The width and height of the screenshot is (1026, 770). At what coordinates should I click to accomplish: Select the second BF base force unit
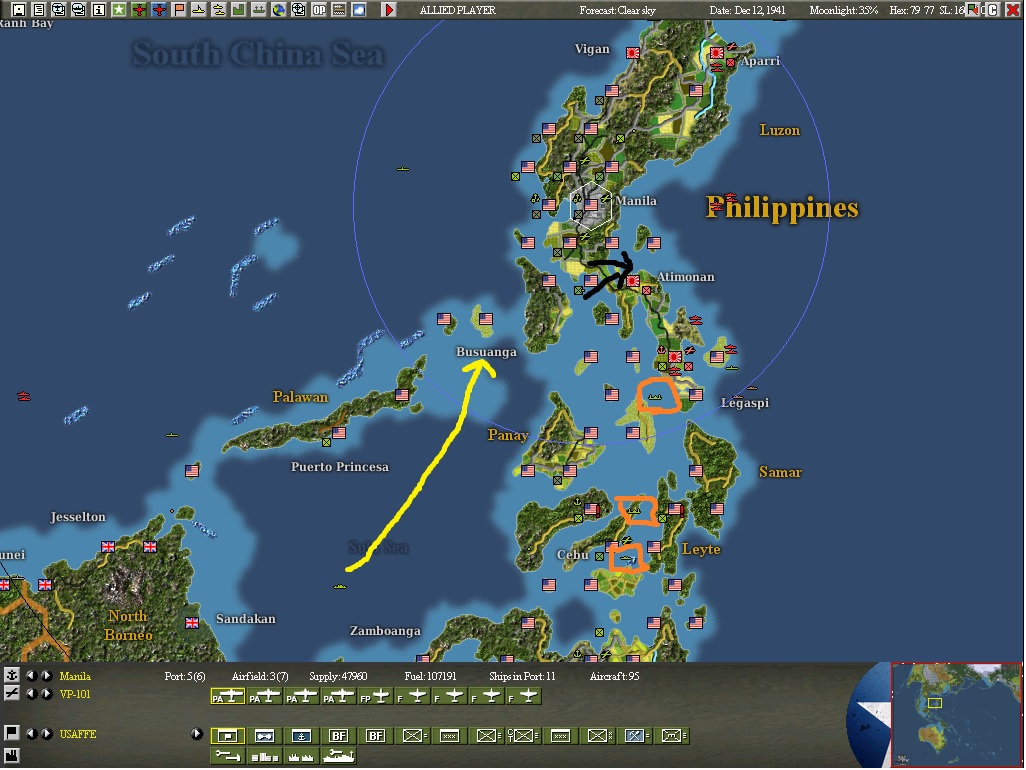[376, 736]
